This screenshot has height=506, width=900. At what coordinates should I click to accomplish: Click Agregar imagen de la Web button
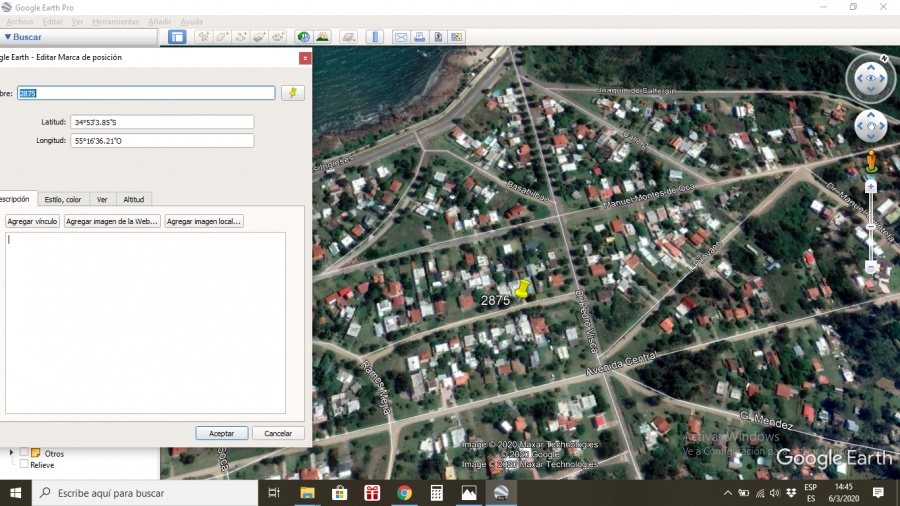111,221
